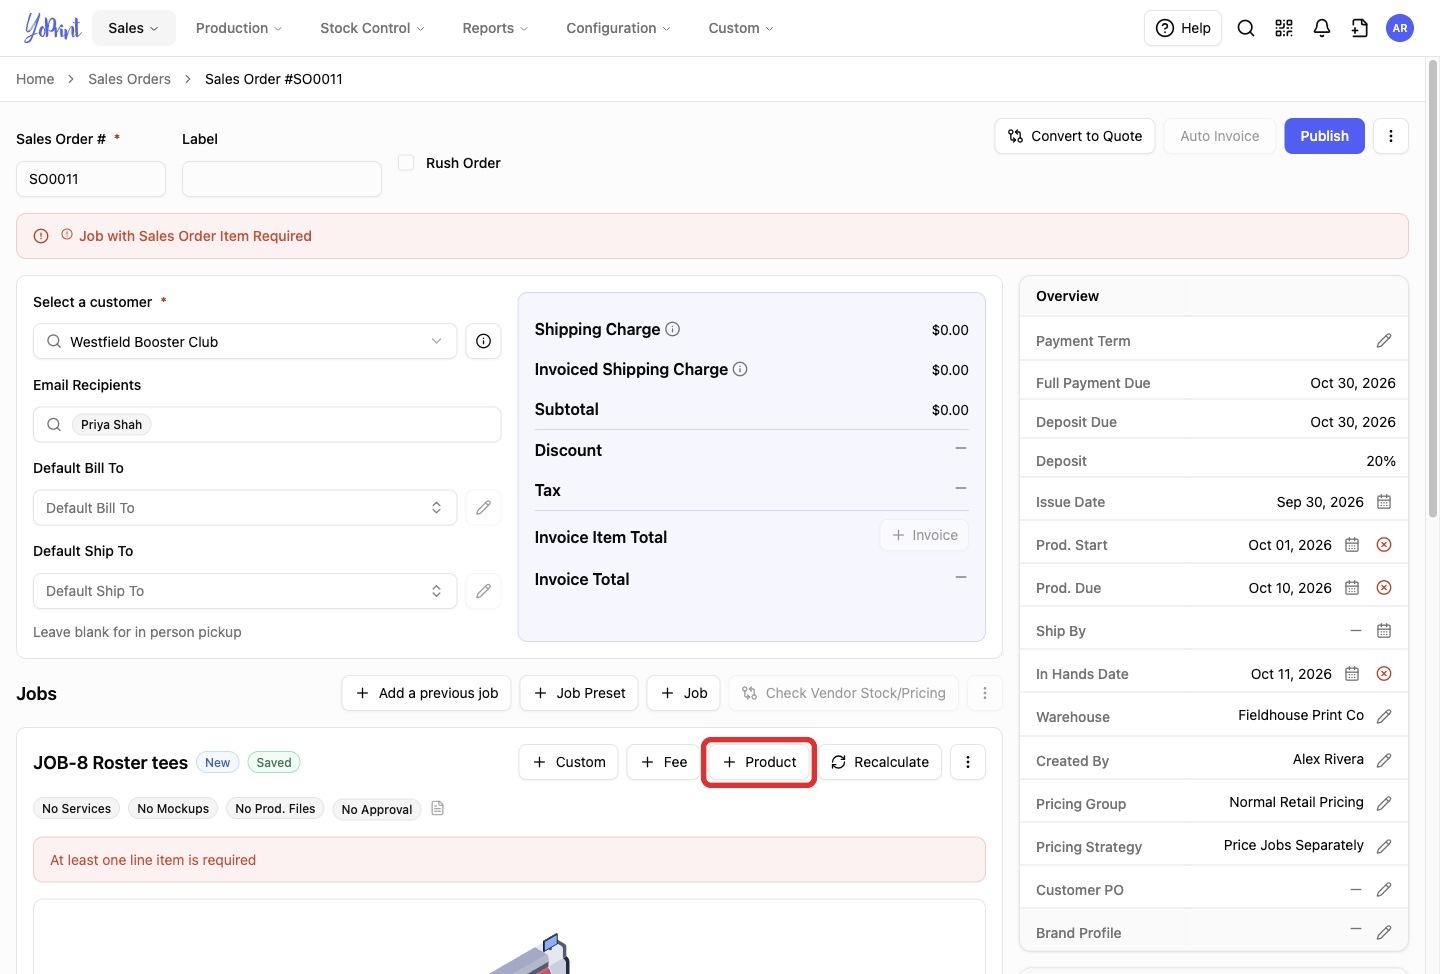Open the Default Bill To selector
The image size is (1440, 974).
tap(245, 508)
